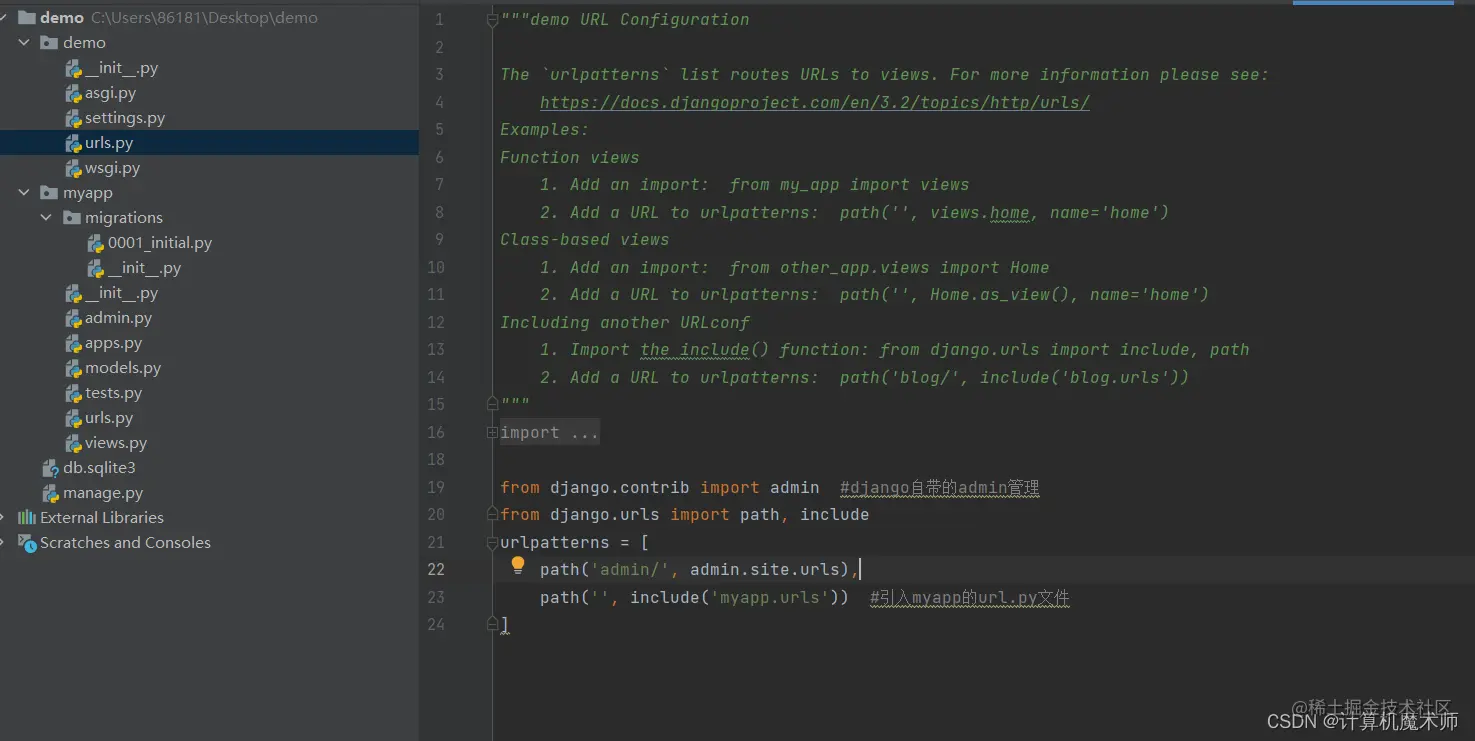Click line number 19 in the gutter
The width and height of the screenshot is (1475, 741).
click(435, 487)
